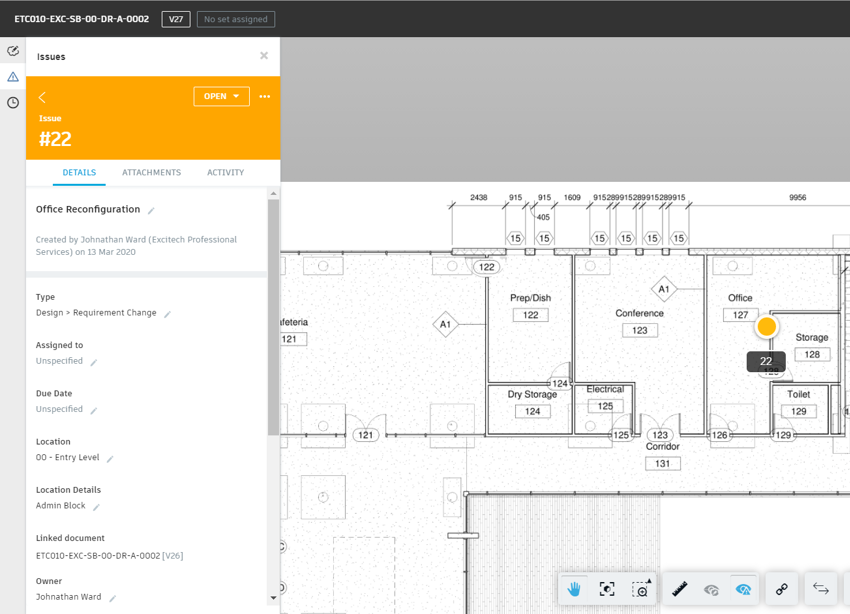Close the Issues panel

coord(264,56)
